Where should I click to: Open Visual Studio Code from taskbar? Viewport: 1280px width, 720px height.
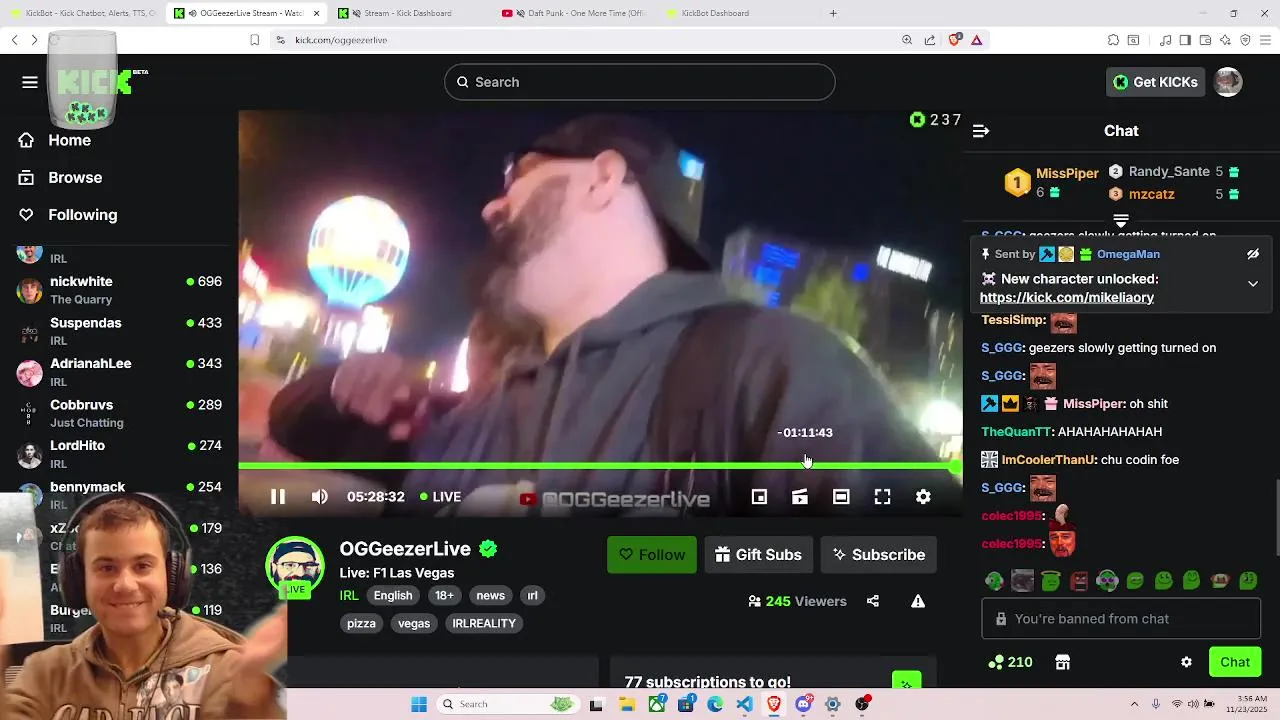[x=744, y=704]
